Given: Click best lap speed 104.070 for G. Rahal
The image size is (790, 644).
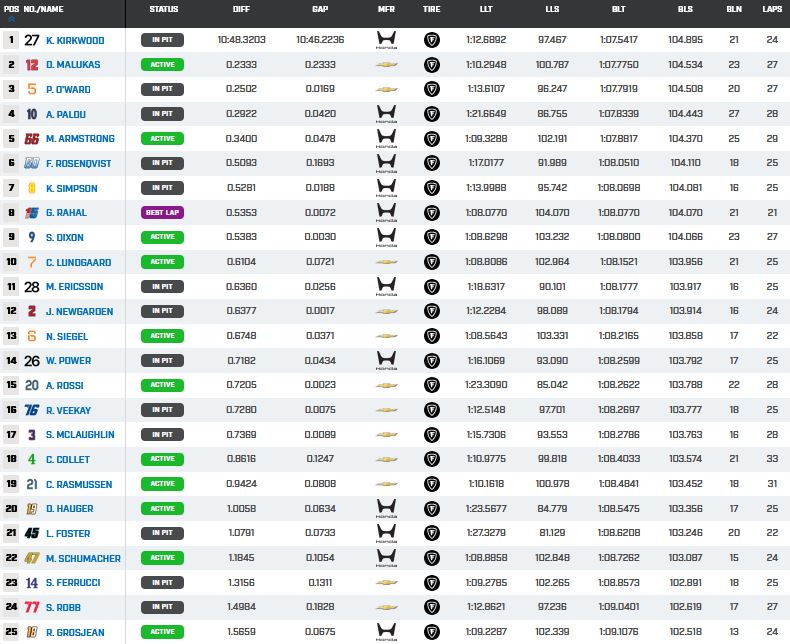Looking at the screenshot, I should point(685,213).
